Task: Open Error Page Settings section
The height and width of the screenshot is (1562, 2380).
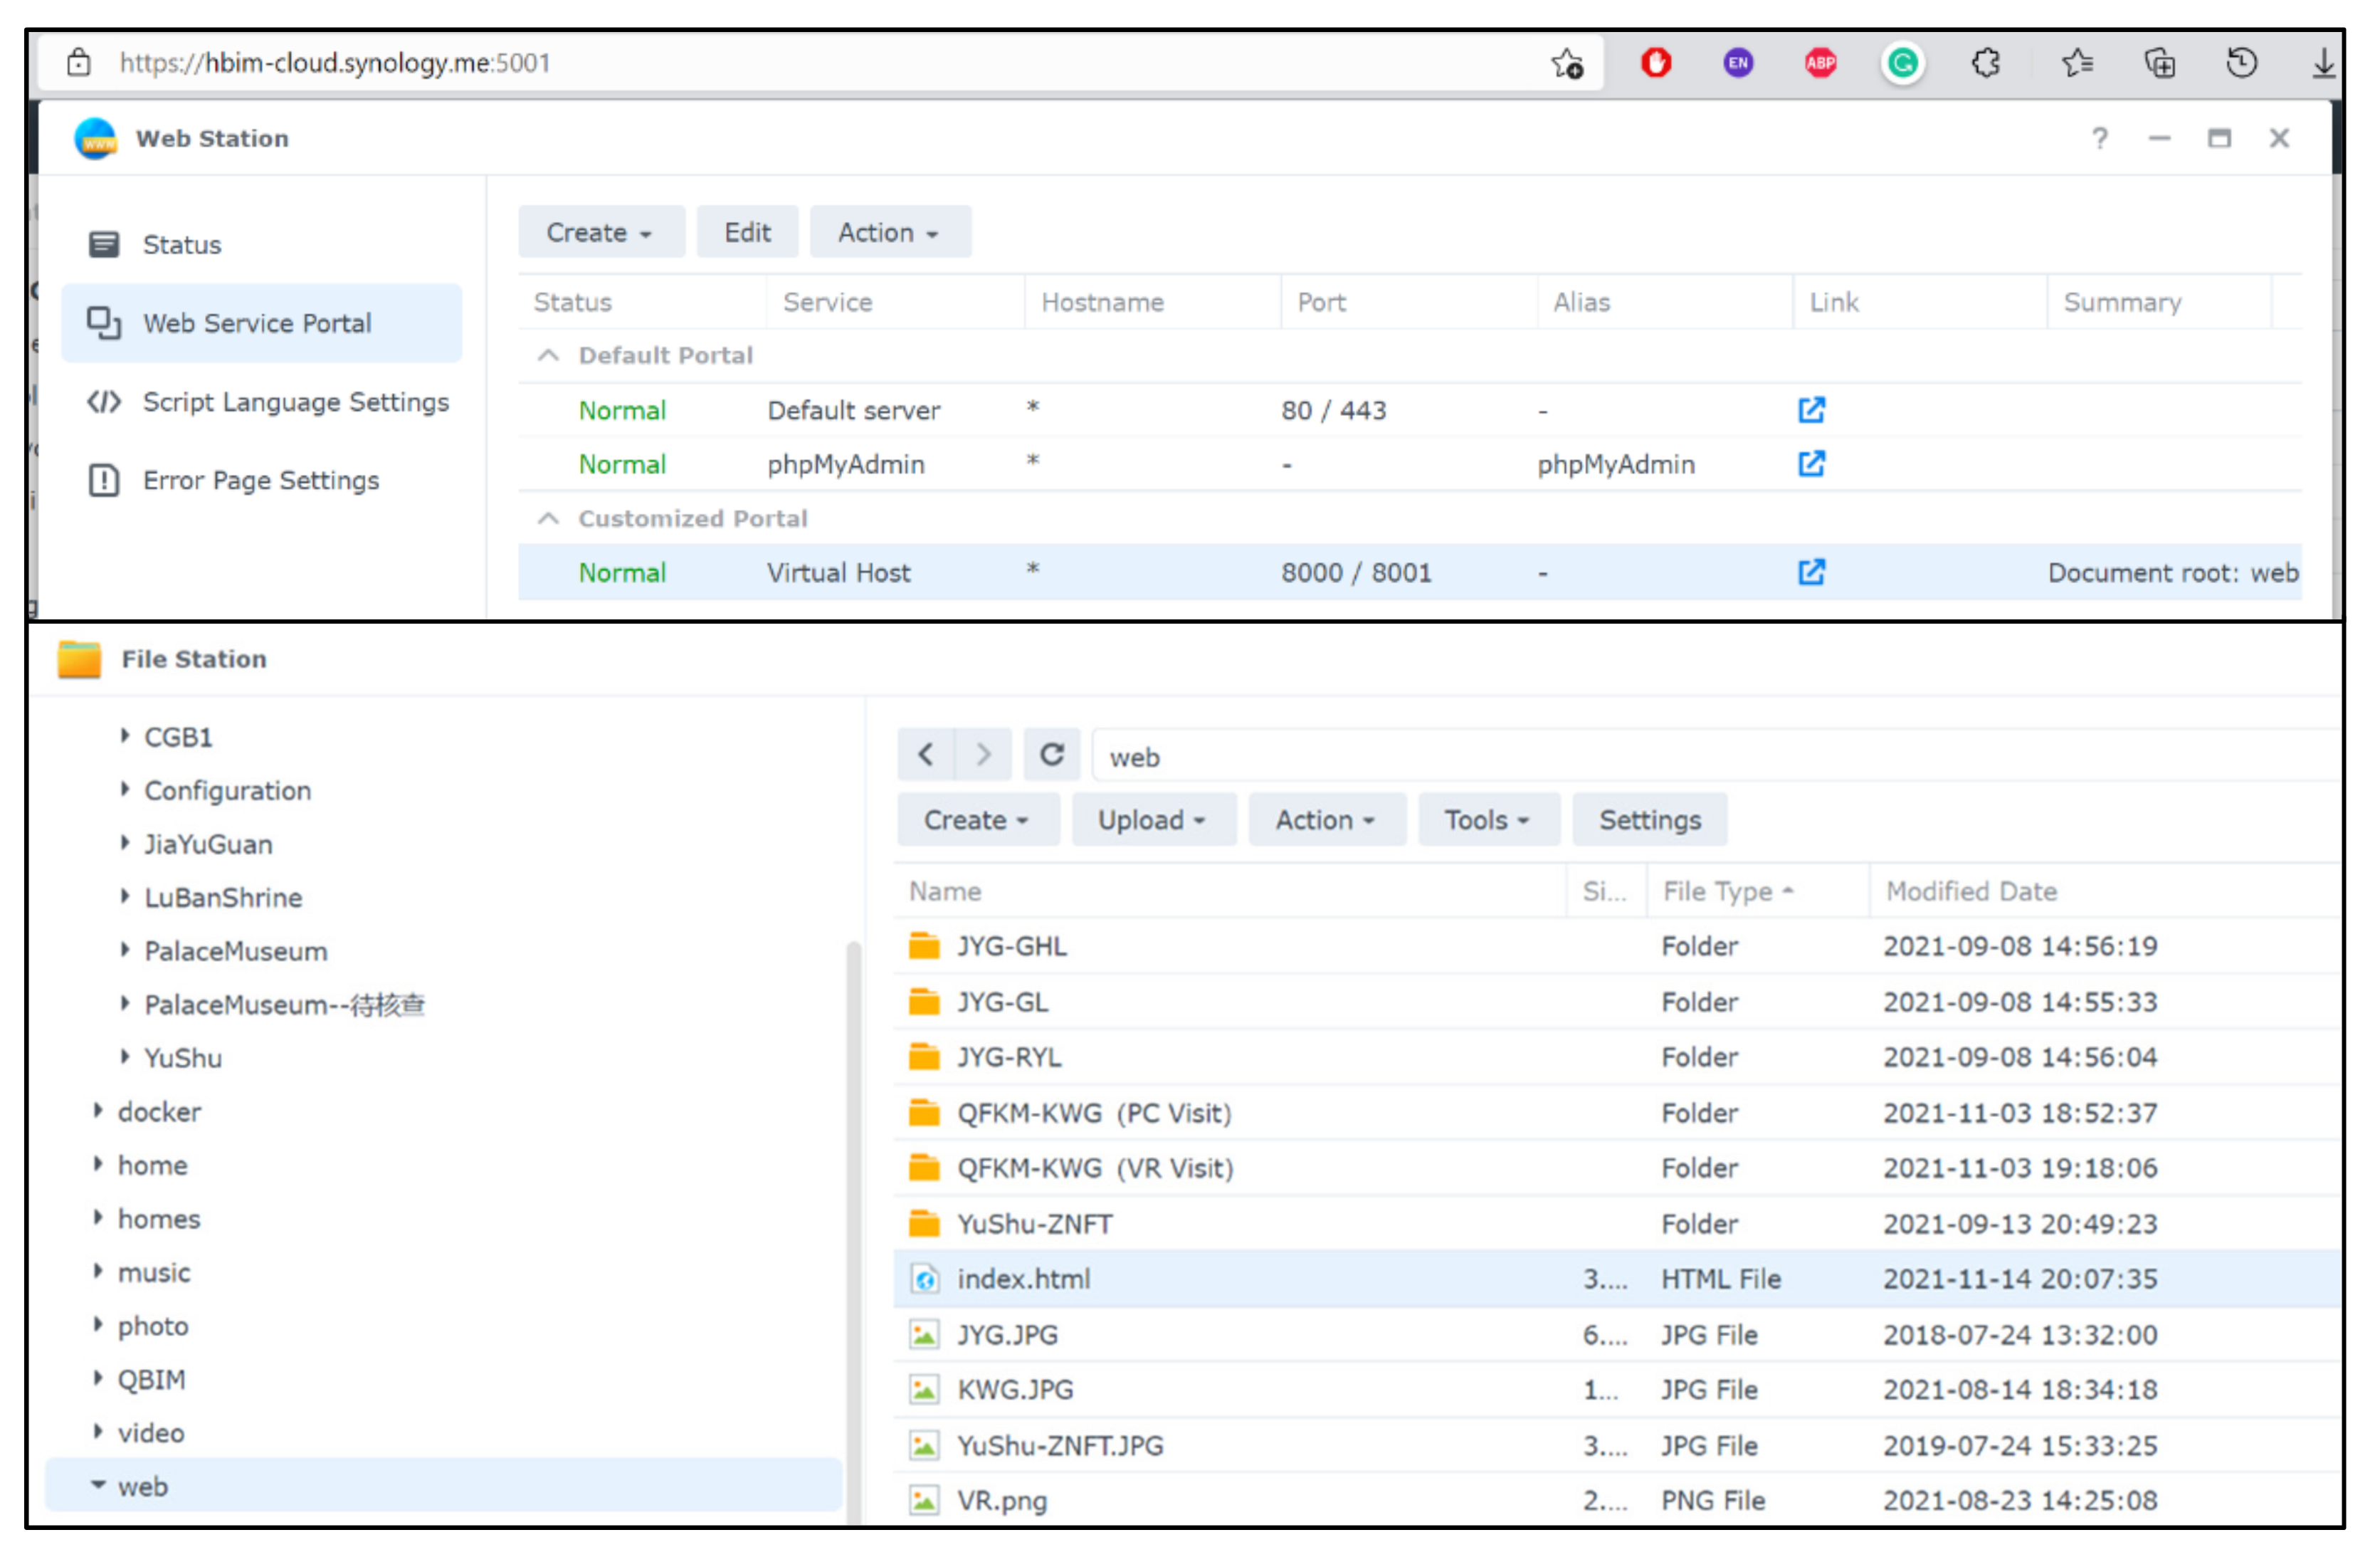Action: point(260,481)
